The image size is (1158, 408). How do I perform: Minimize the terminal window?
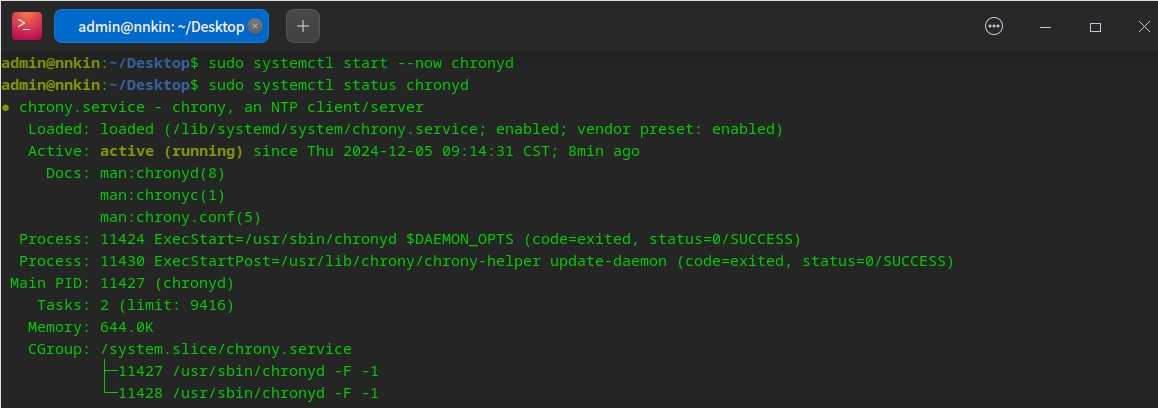pyautogui.click(x=1045, y=27)
